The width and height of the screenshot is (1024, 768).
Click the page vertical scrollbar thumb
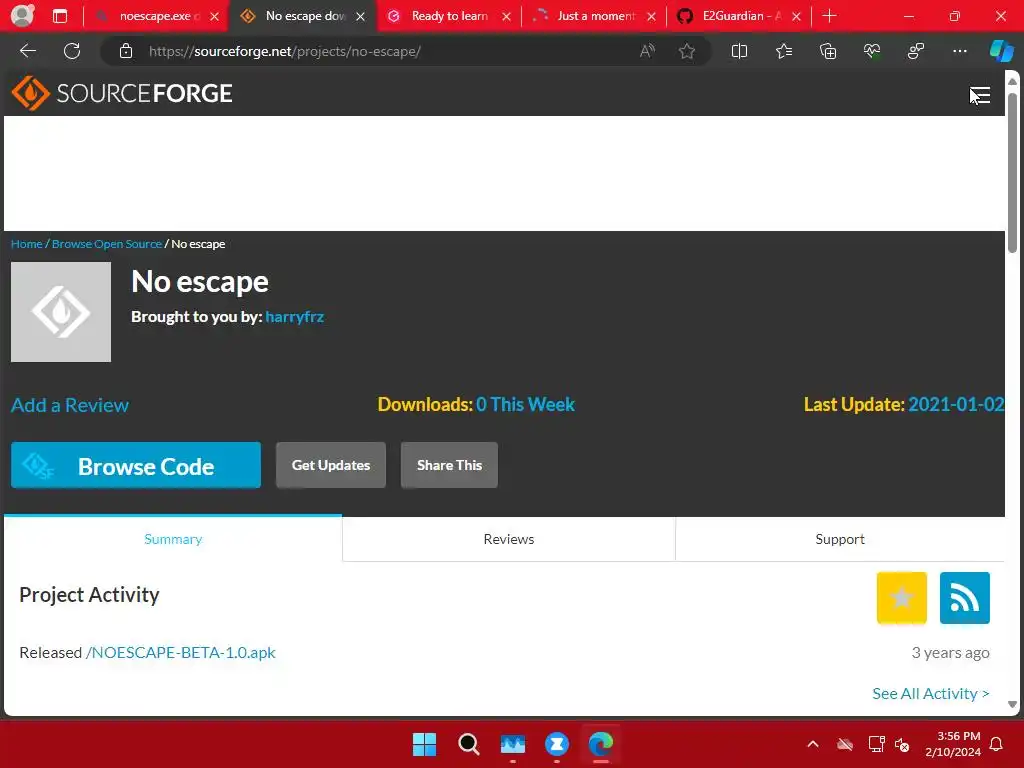[1012, 172]
